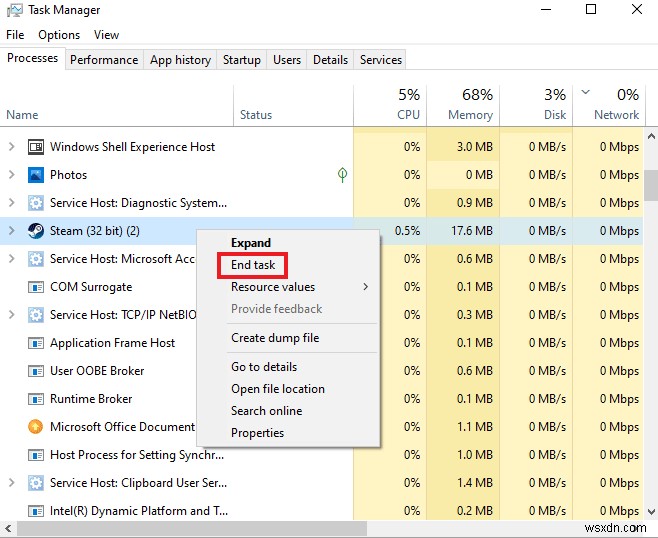Click the Photos app icon
Image resolution: width=658 pixels, height=538 pixels.
coord(35,175)
